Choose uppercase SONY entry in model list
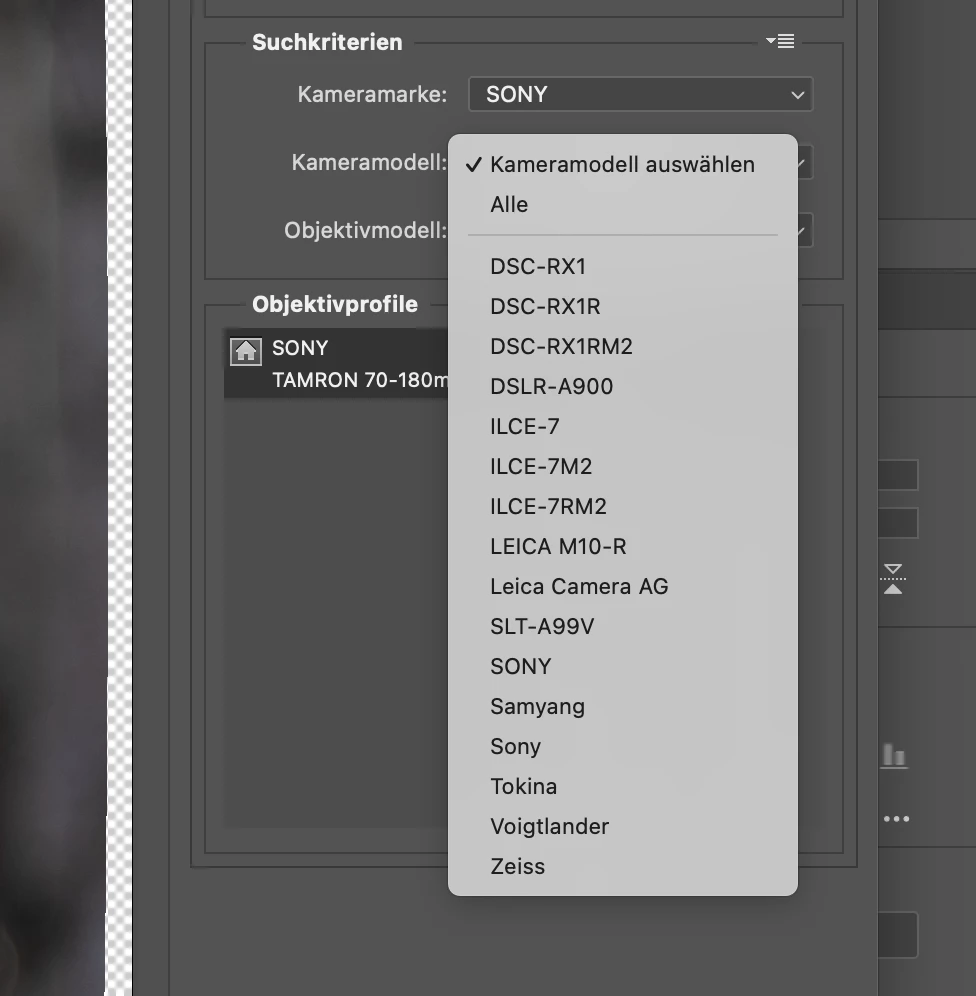This screenshot has height=996, width=976. (622, 666)
